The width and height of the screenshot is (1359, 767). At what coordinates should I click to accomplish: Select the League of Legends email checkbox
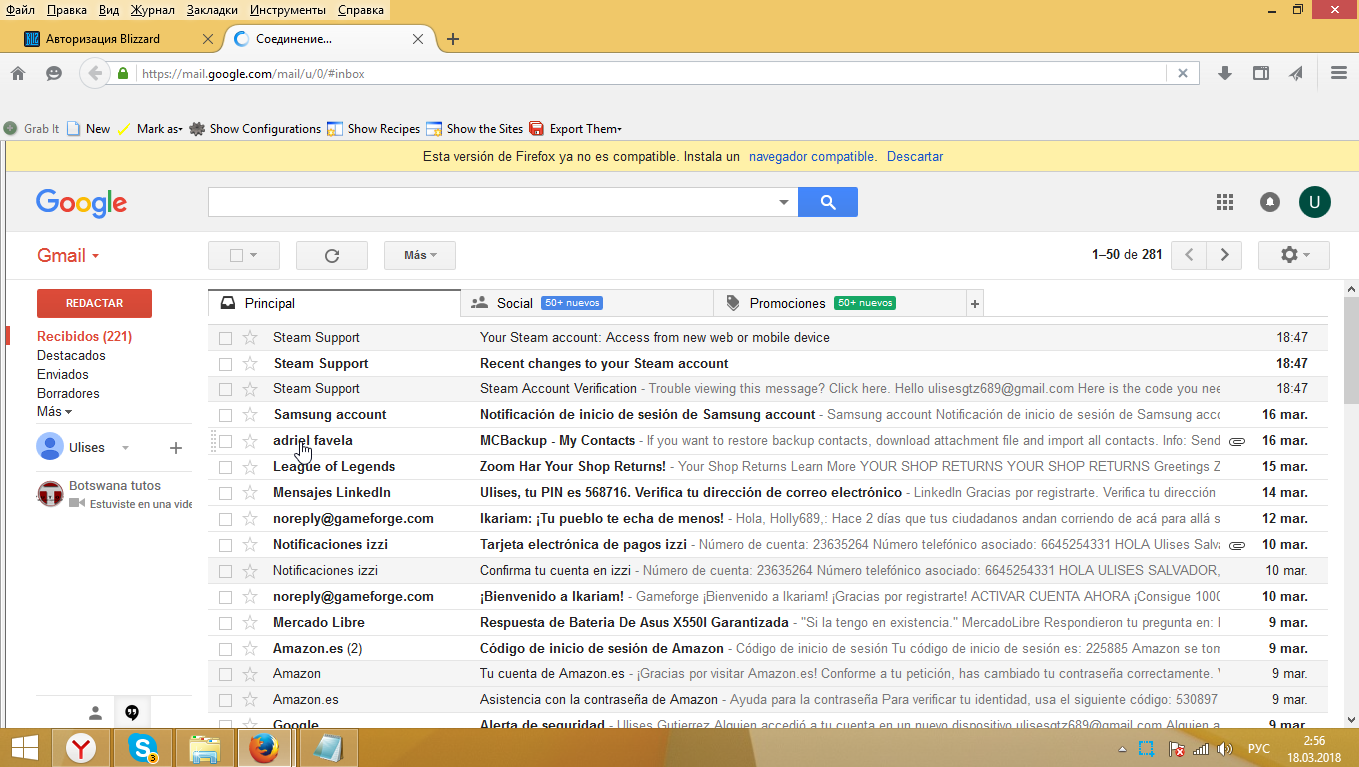tap(225, 467)
